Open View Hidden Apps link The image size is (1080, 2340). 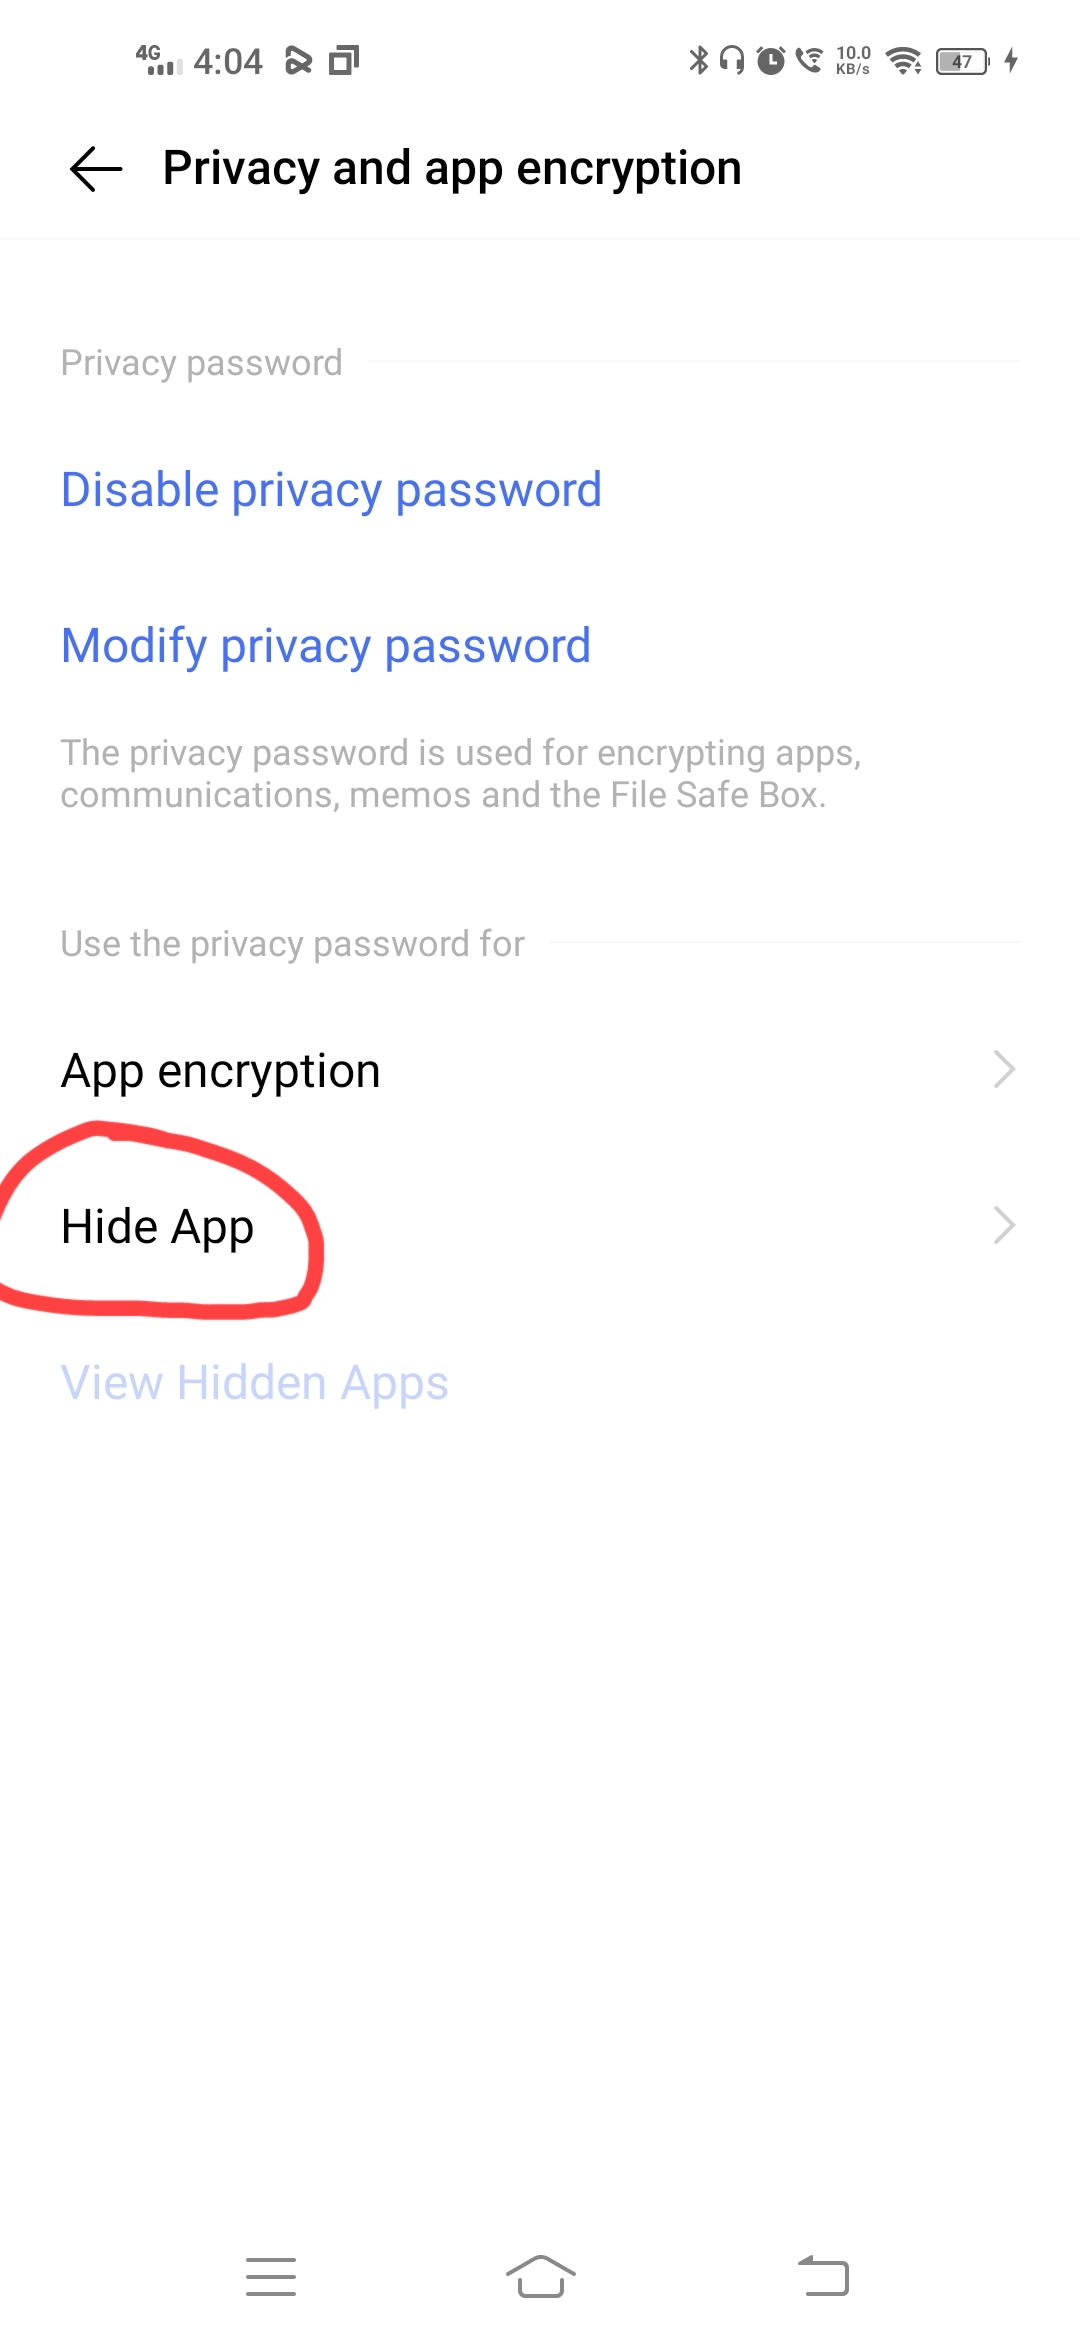pyautogui.click(x=255, y=1383)
